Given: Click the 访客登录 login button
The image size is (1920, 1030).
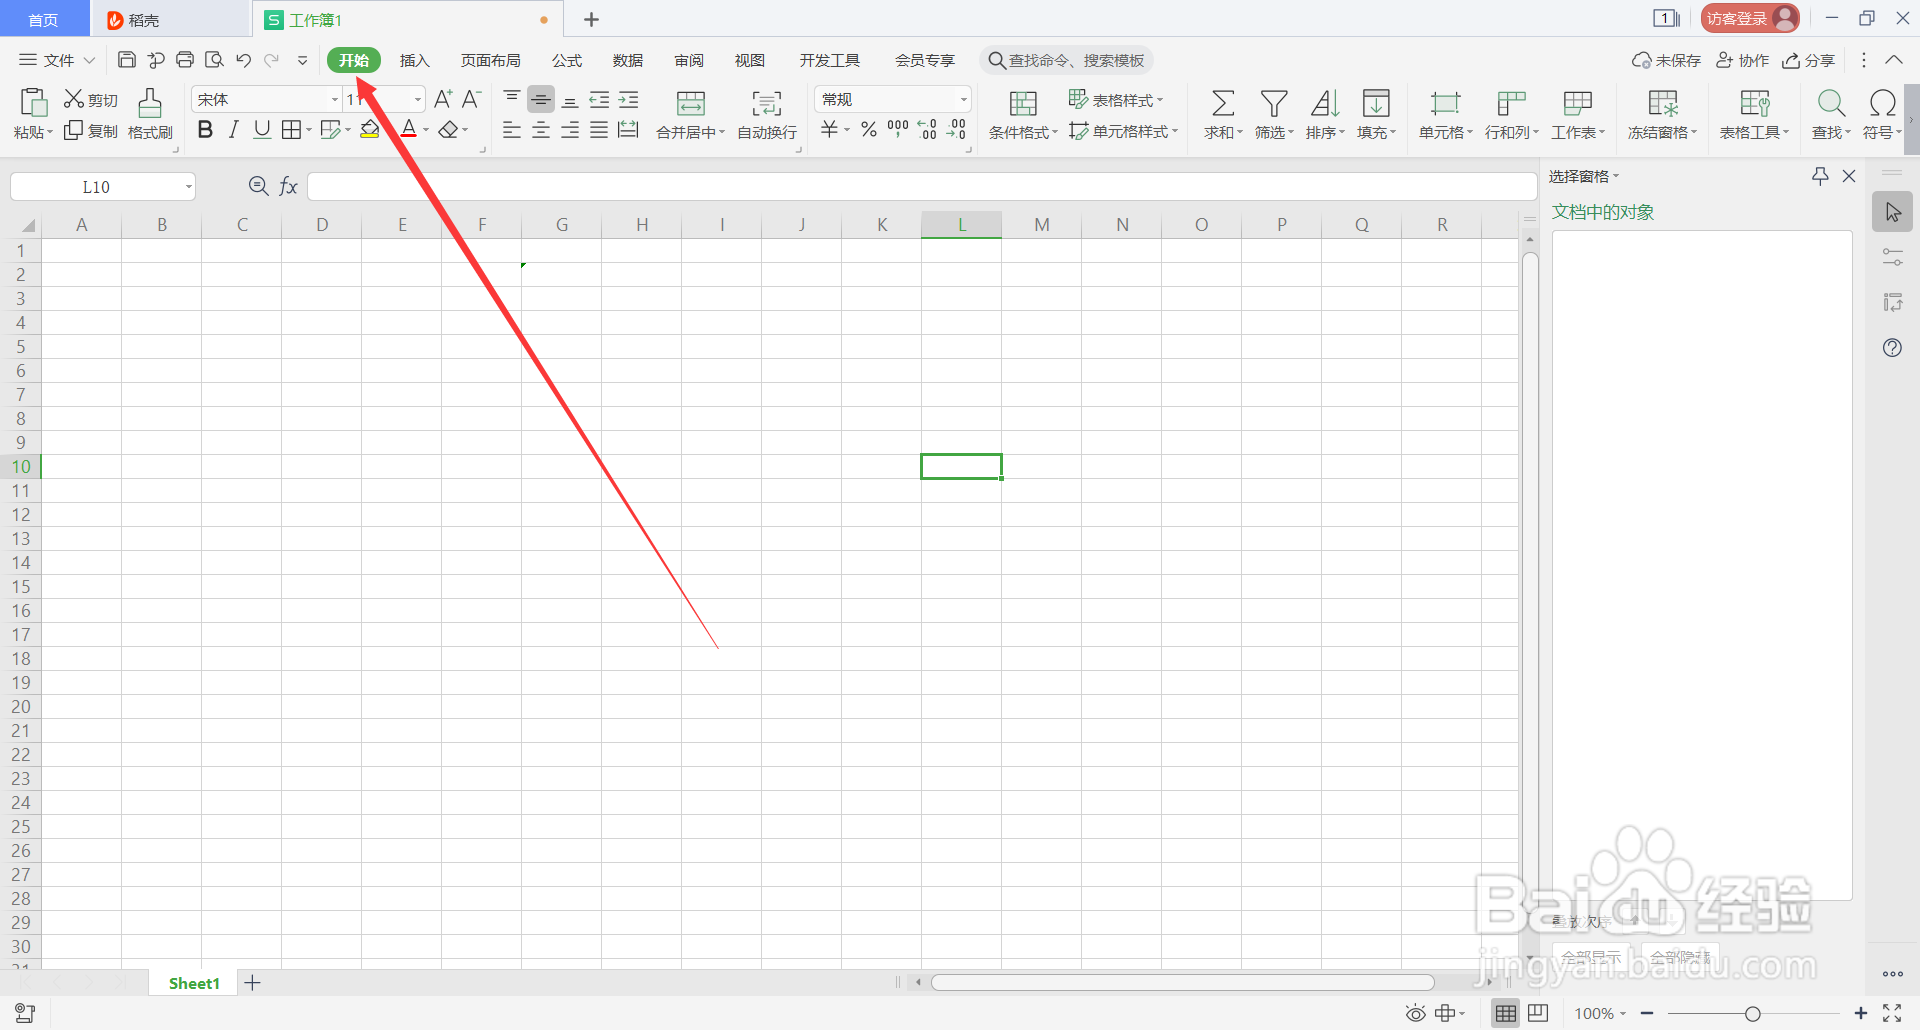Looking at the screenshot, I should click(x=1750, y=18).
